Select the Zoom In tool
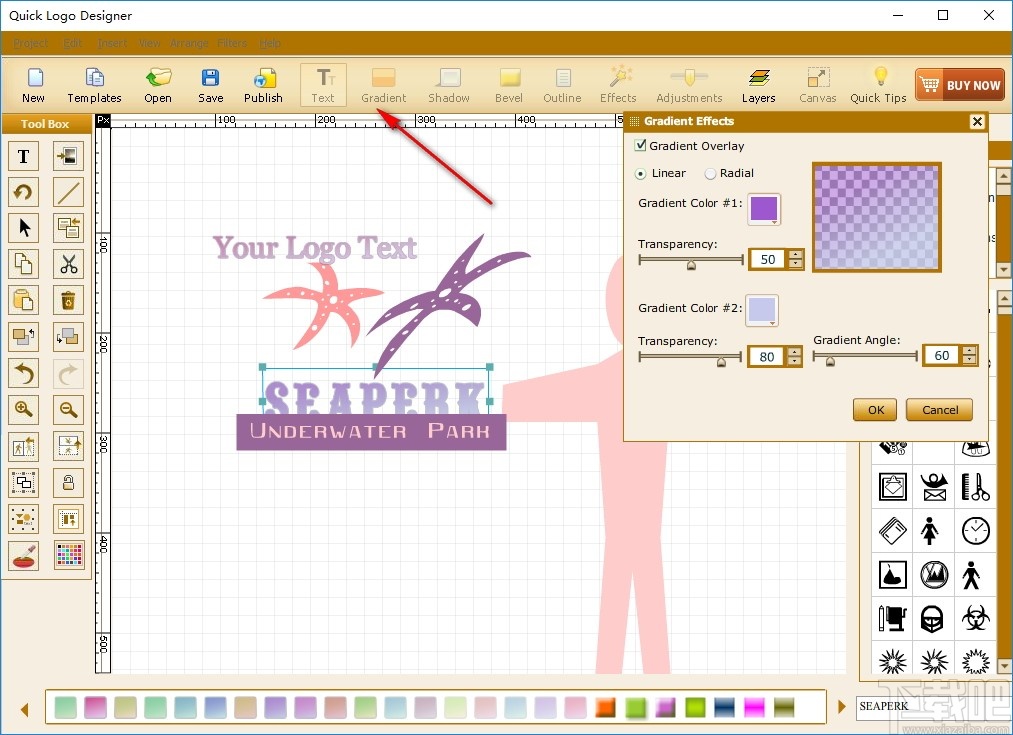The width and height of the screenshot is (1013, 735). pos(24,410)
